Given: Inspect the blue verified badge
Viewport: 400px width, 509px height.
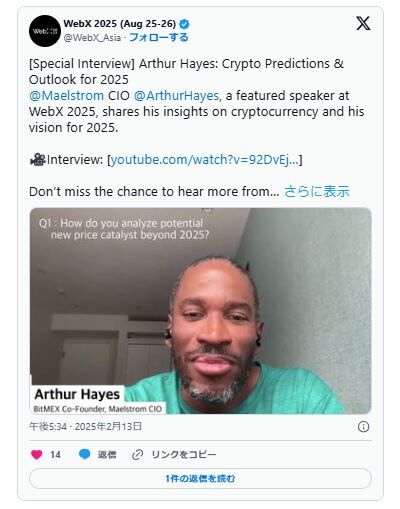Looking at the screenshot, I should (x=184, y=24).
